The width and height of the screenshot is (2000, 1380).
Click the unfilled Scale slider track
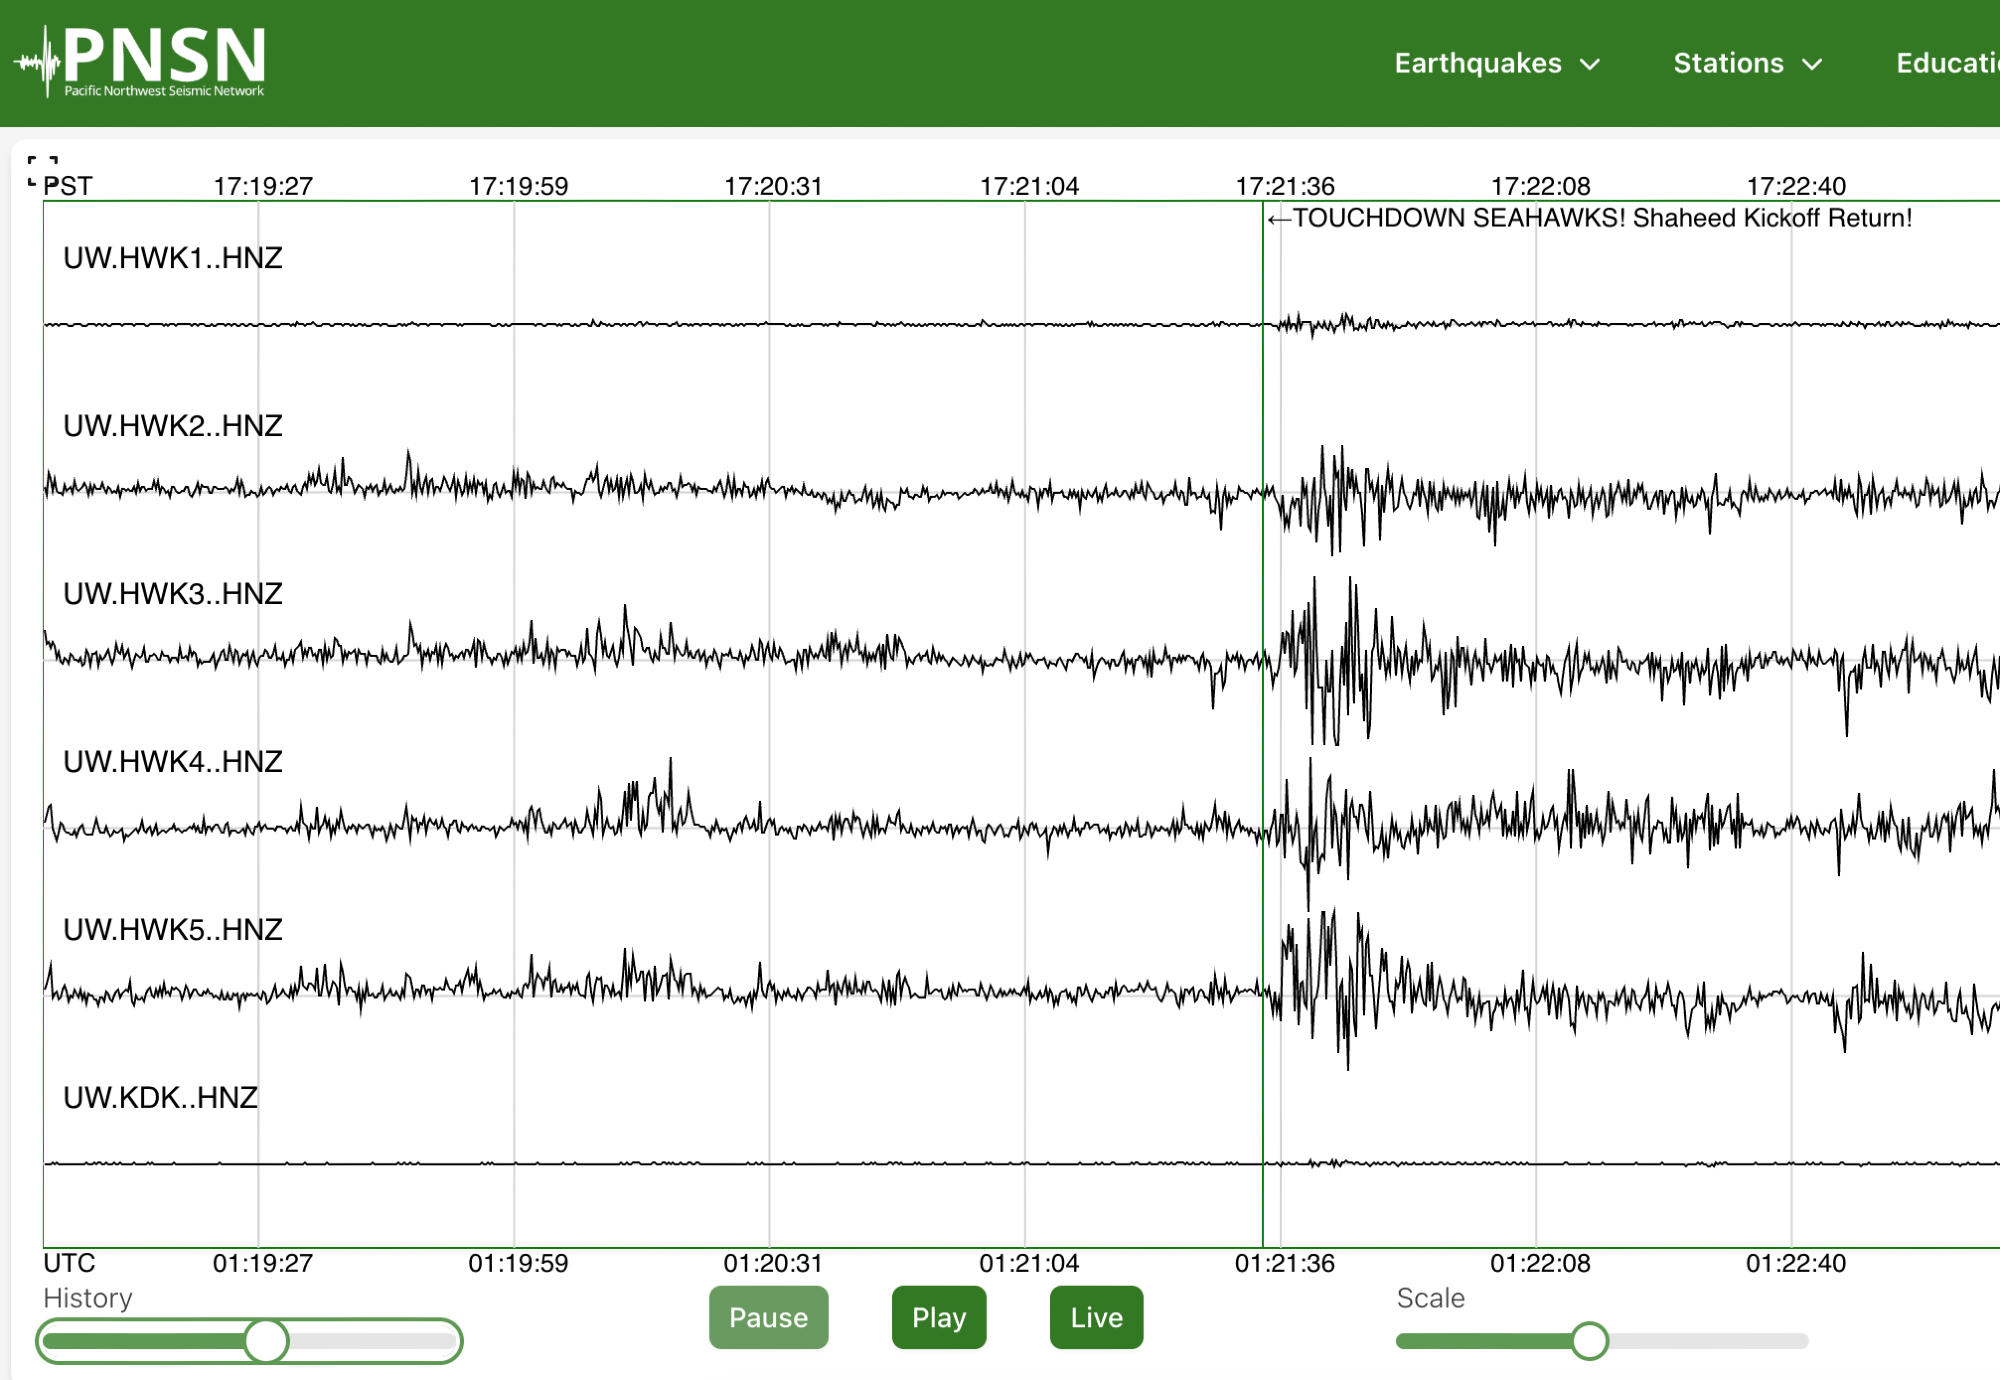pos(1708,1341)
